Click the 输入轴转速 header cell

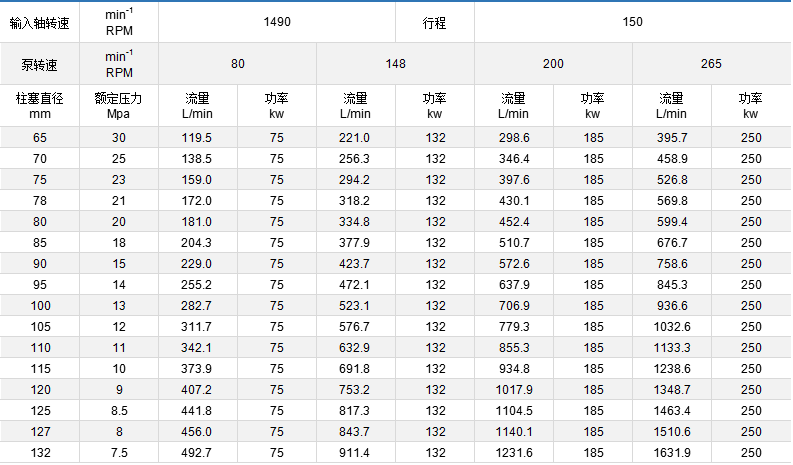[40, 21]
